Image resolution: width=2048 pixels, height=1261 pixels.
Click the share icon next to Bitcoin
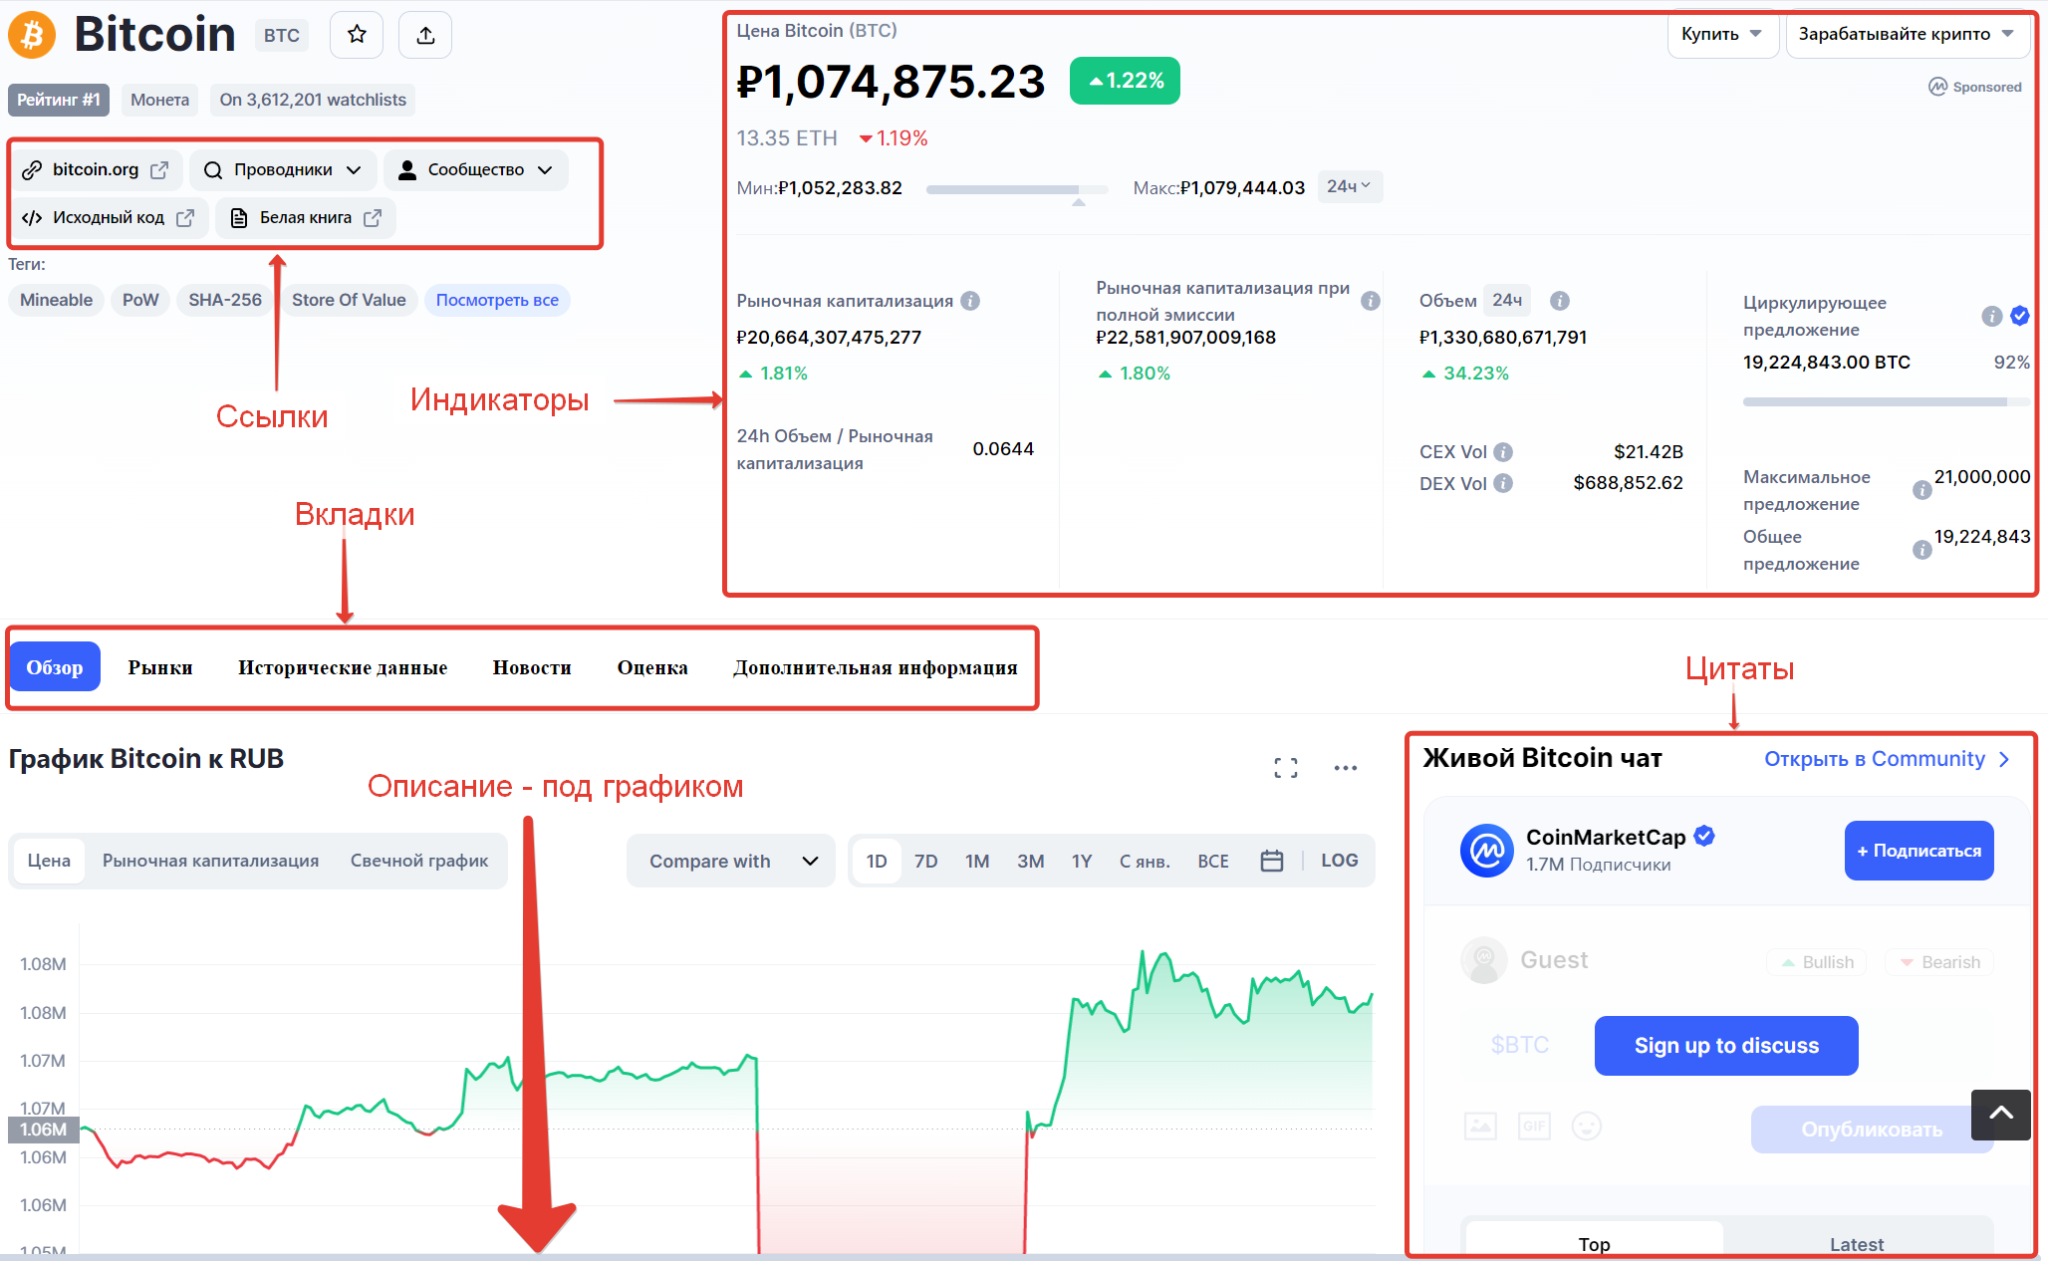425,34
